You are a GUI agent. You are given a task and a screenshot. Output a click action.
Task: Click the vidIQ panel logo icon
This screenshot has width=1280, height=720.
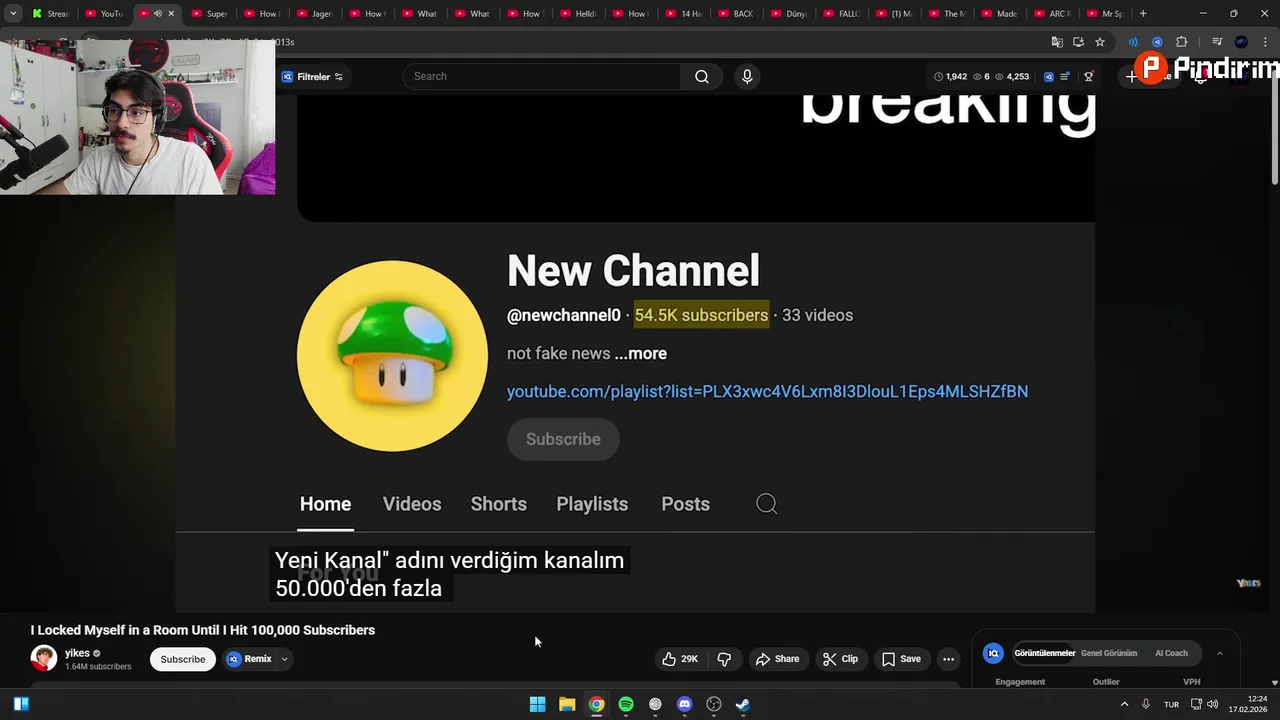coord(993,653)
